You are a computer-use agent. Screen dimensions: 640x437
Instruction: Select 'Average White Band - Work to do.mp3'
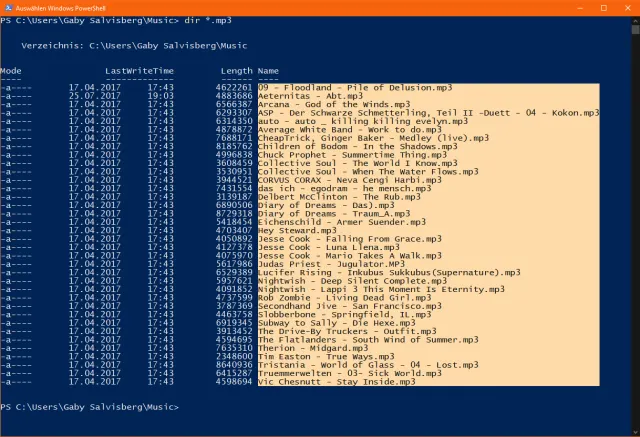pos(350,130)
